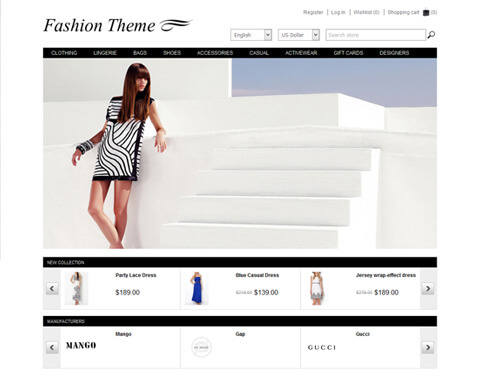Click New Collection next arrow
Viewport: 480px width, 374px height.
tap(428, 288)
